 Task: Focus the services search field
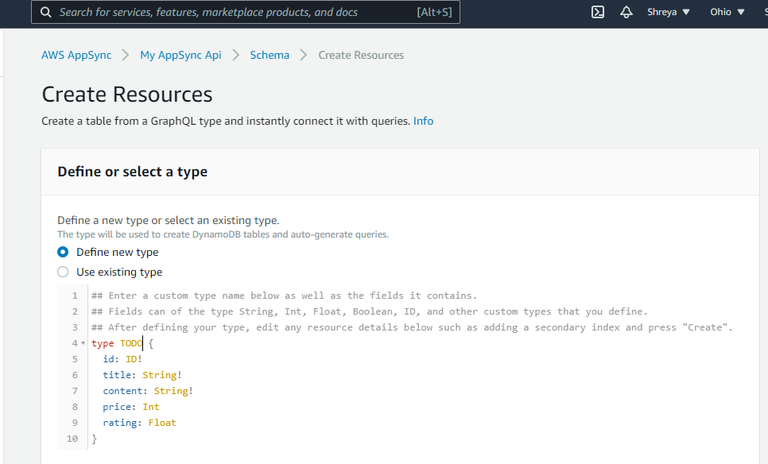[245, 12]
